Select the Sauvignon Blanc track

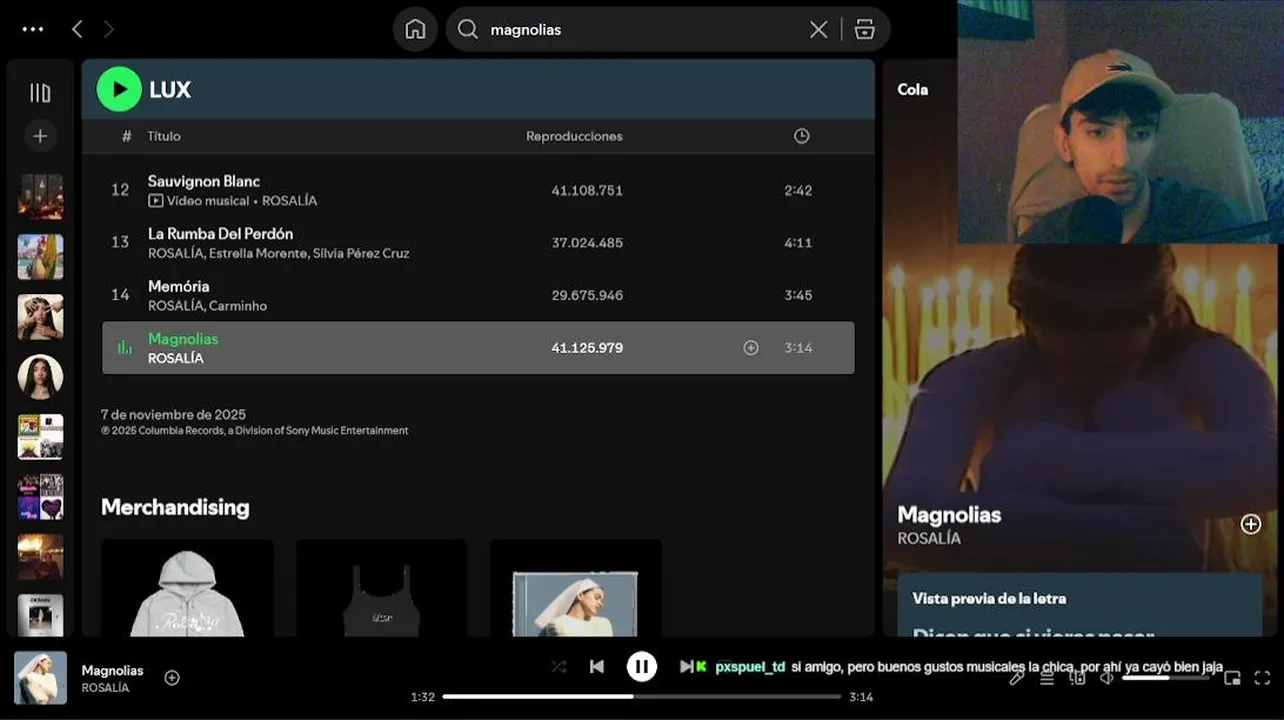pos(478,190)
